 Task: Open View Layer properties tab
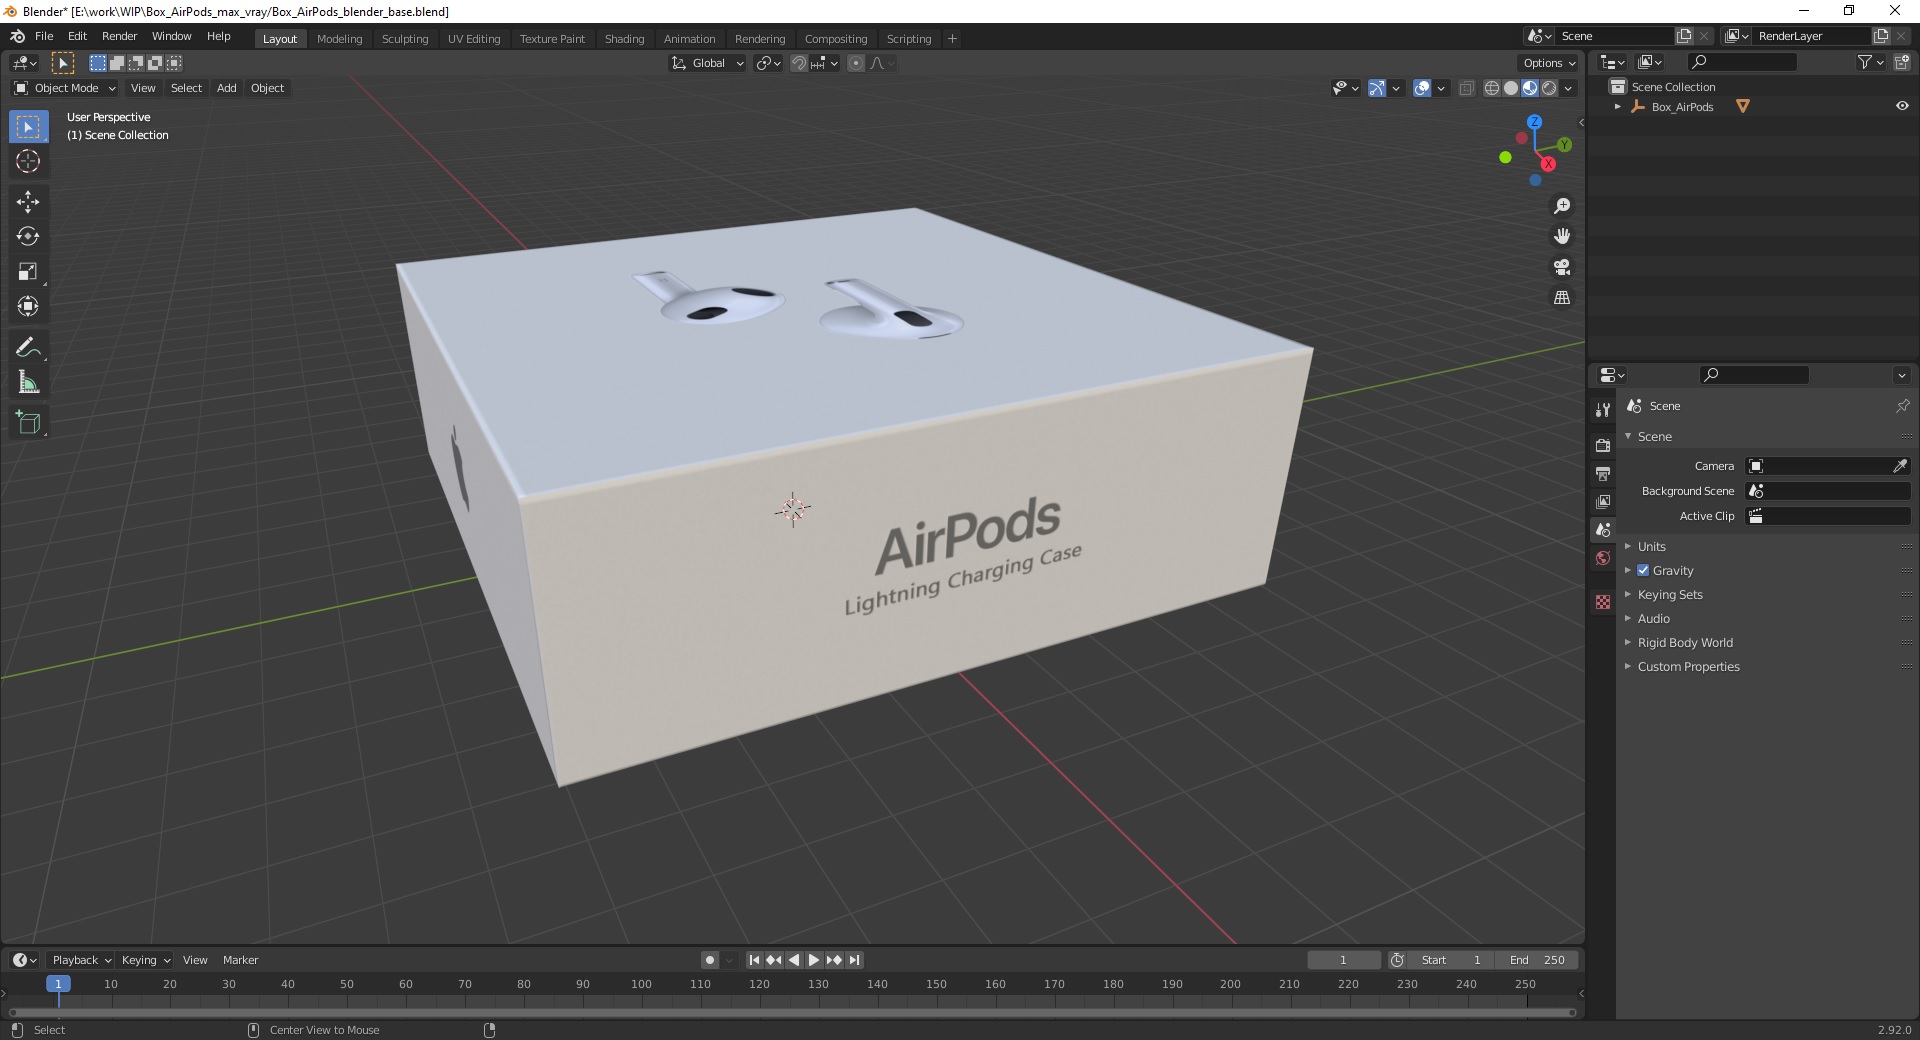click(x=1603, y=501)
